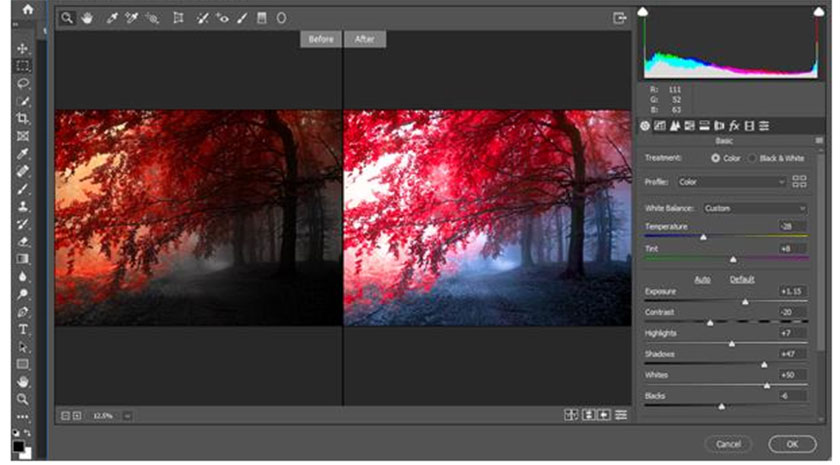
Task: Select the Red Eye Removal tool
Action: tap(222, 18)
